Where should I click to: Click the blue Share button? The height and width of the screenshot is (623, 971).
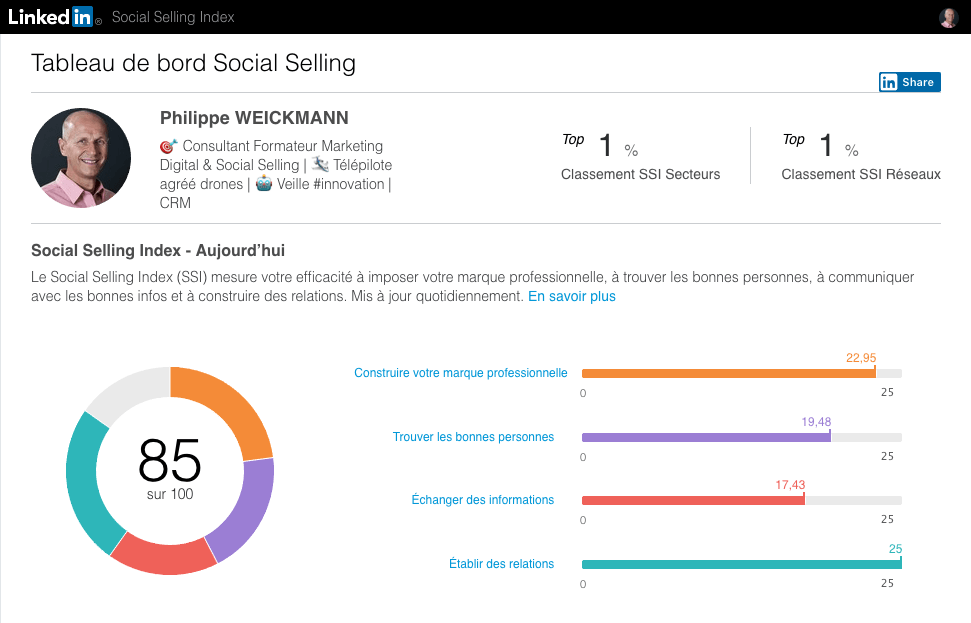[x=909, y=81]
